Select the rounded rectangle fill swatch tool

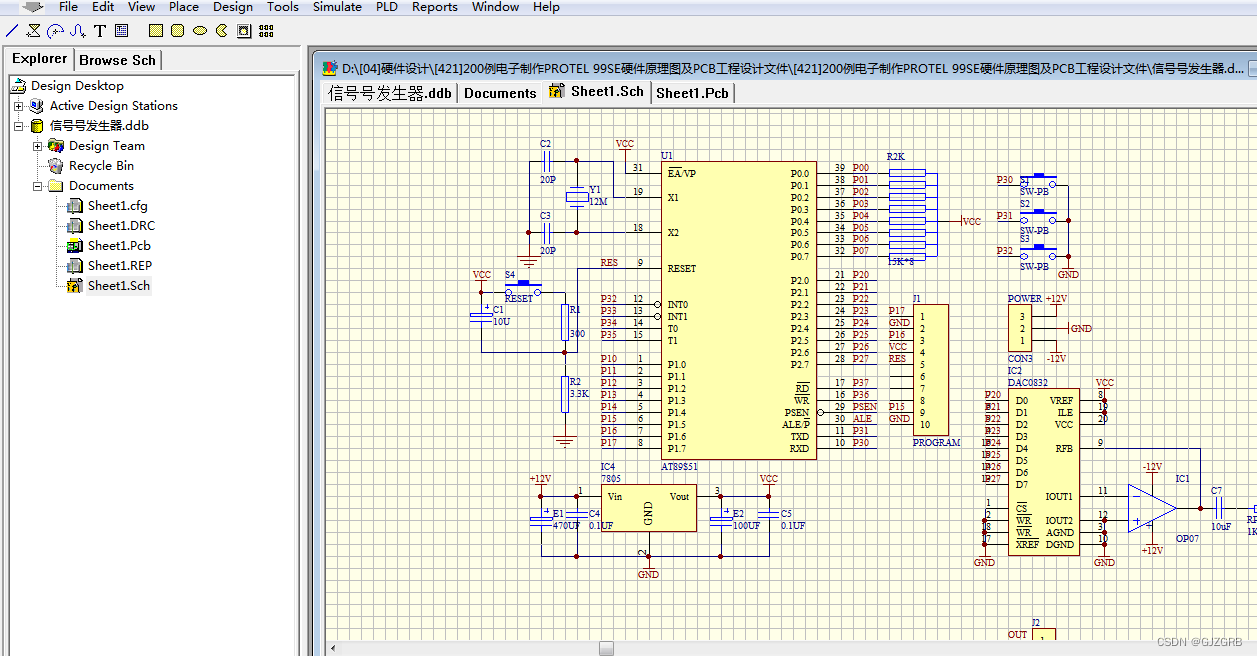coord(178,30)
